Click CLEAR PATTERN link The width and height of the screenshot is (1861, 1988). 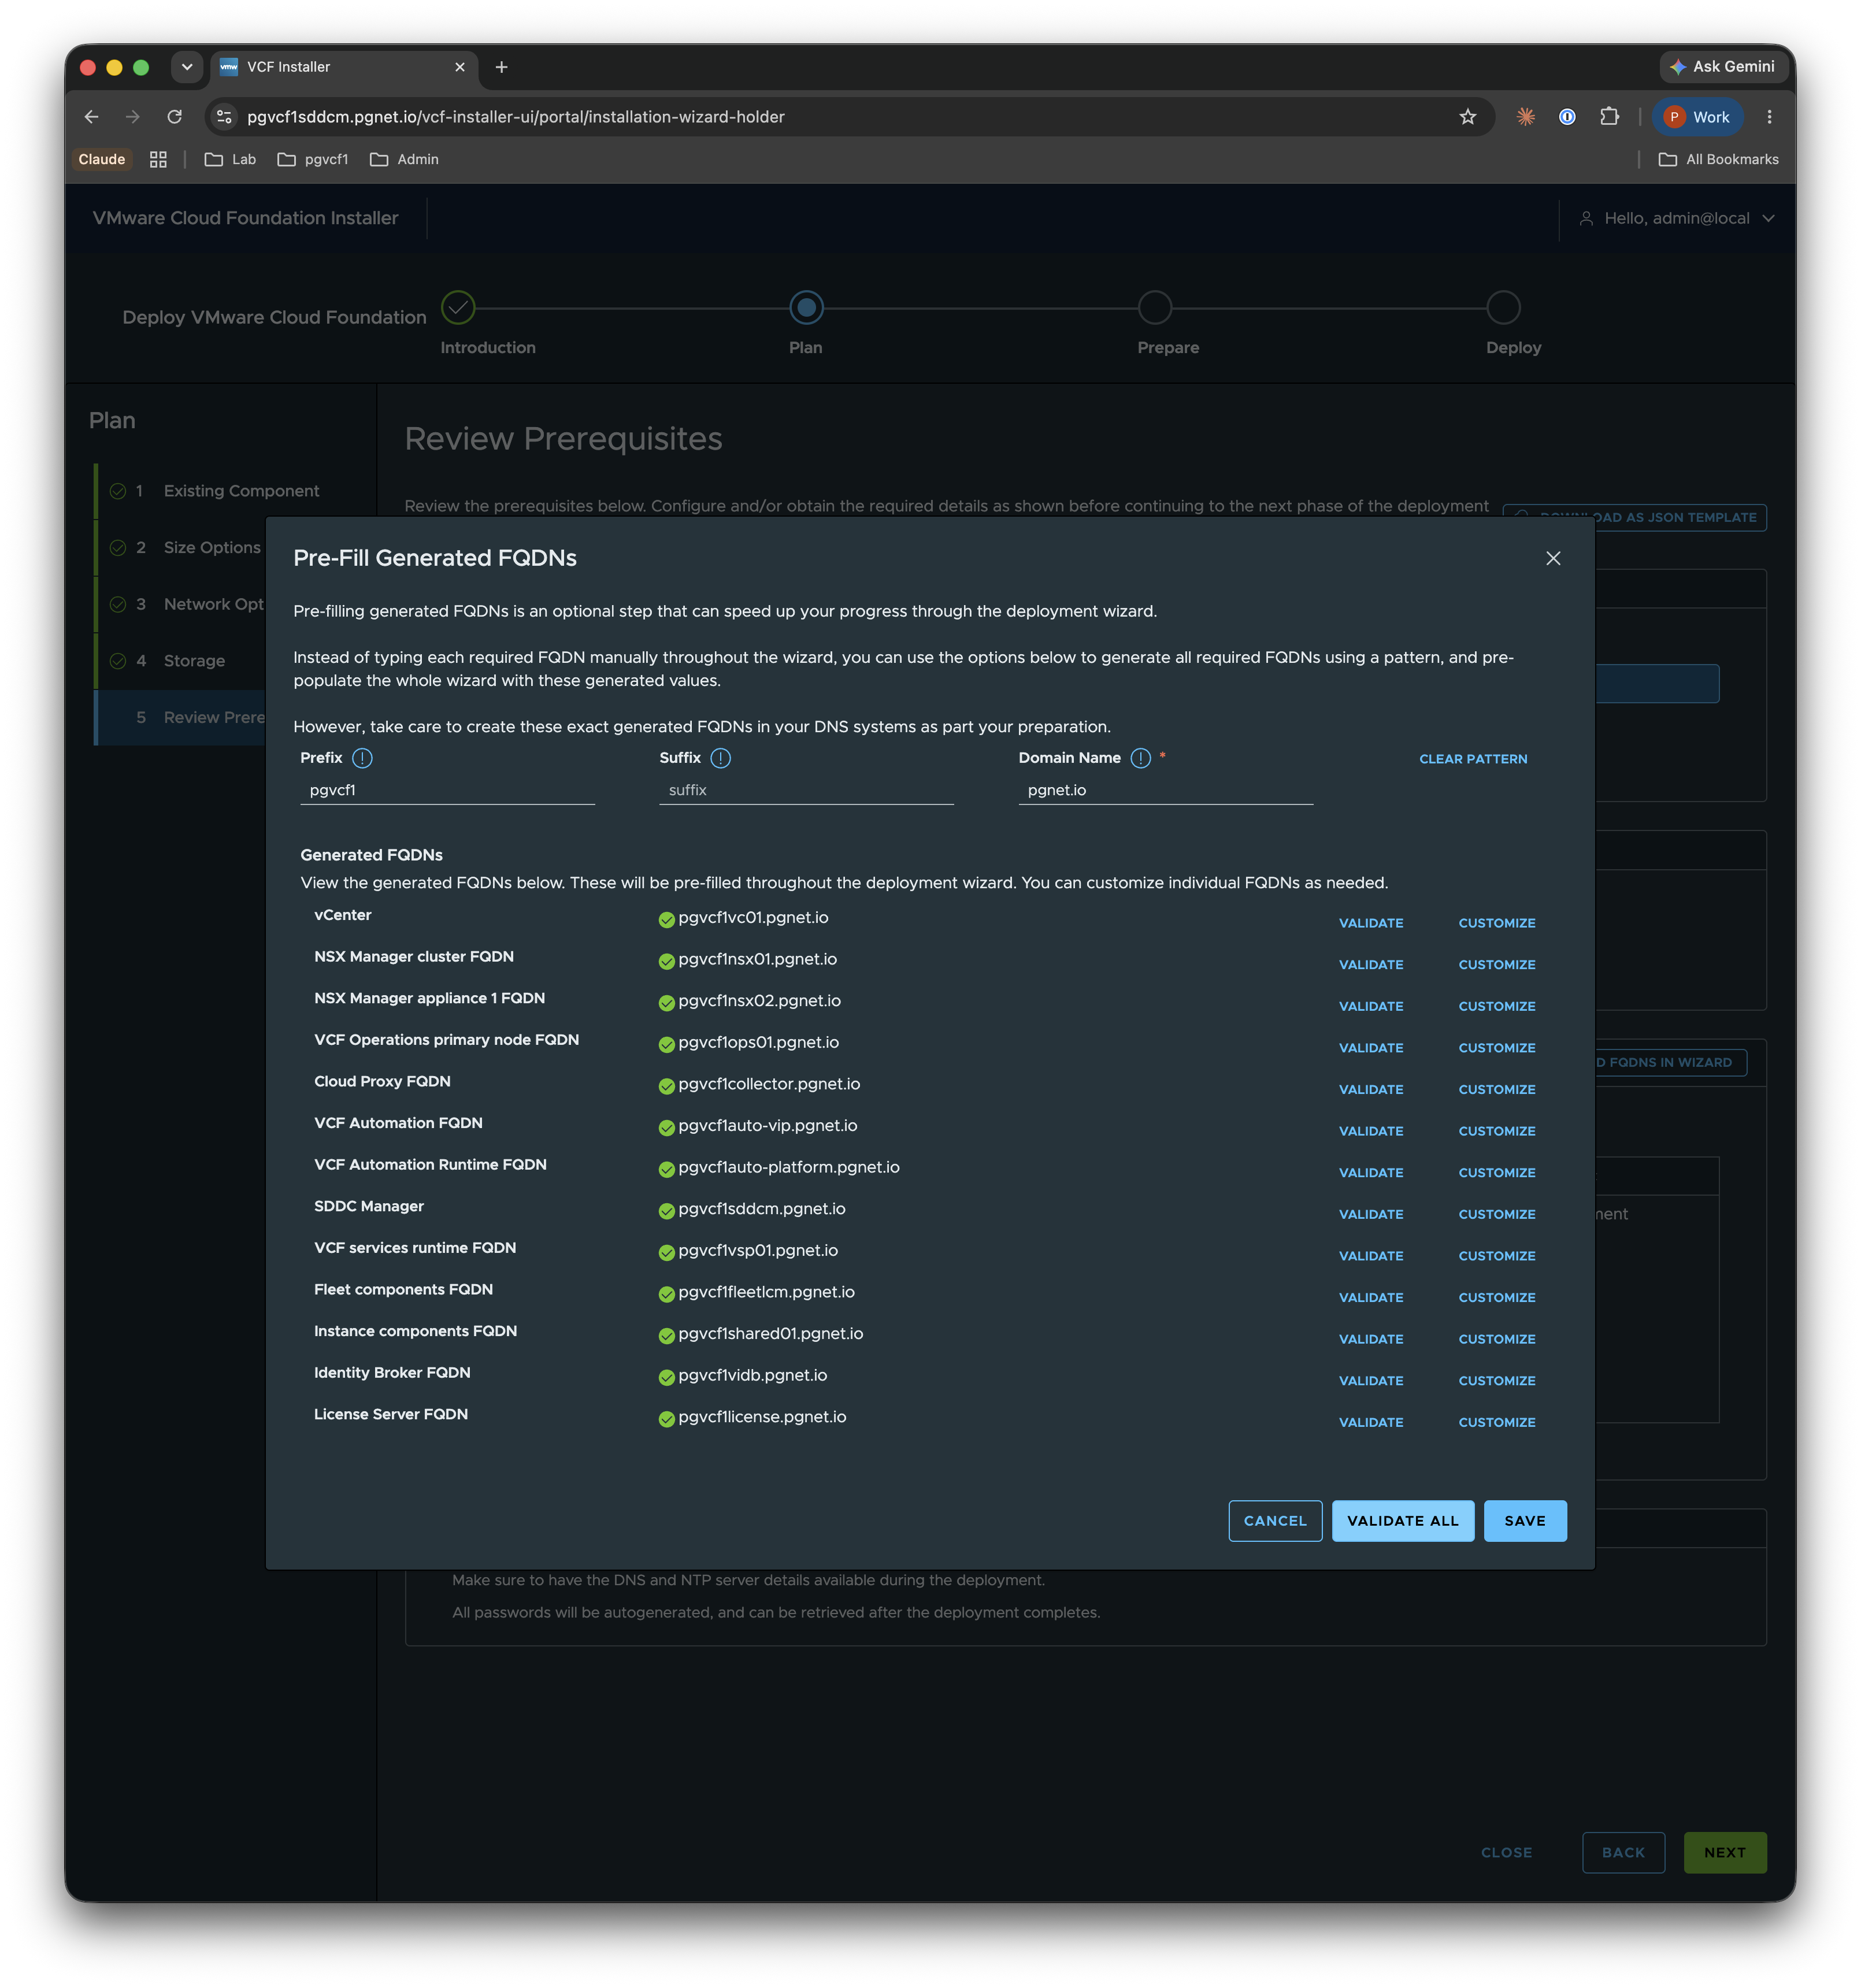(x=1473, y=759)
